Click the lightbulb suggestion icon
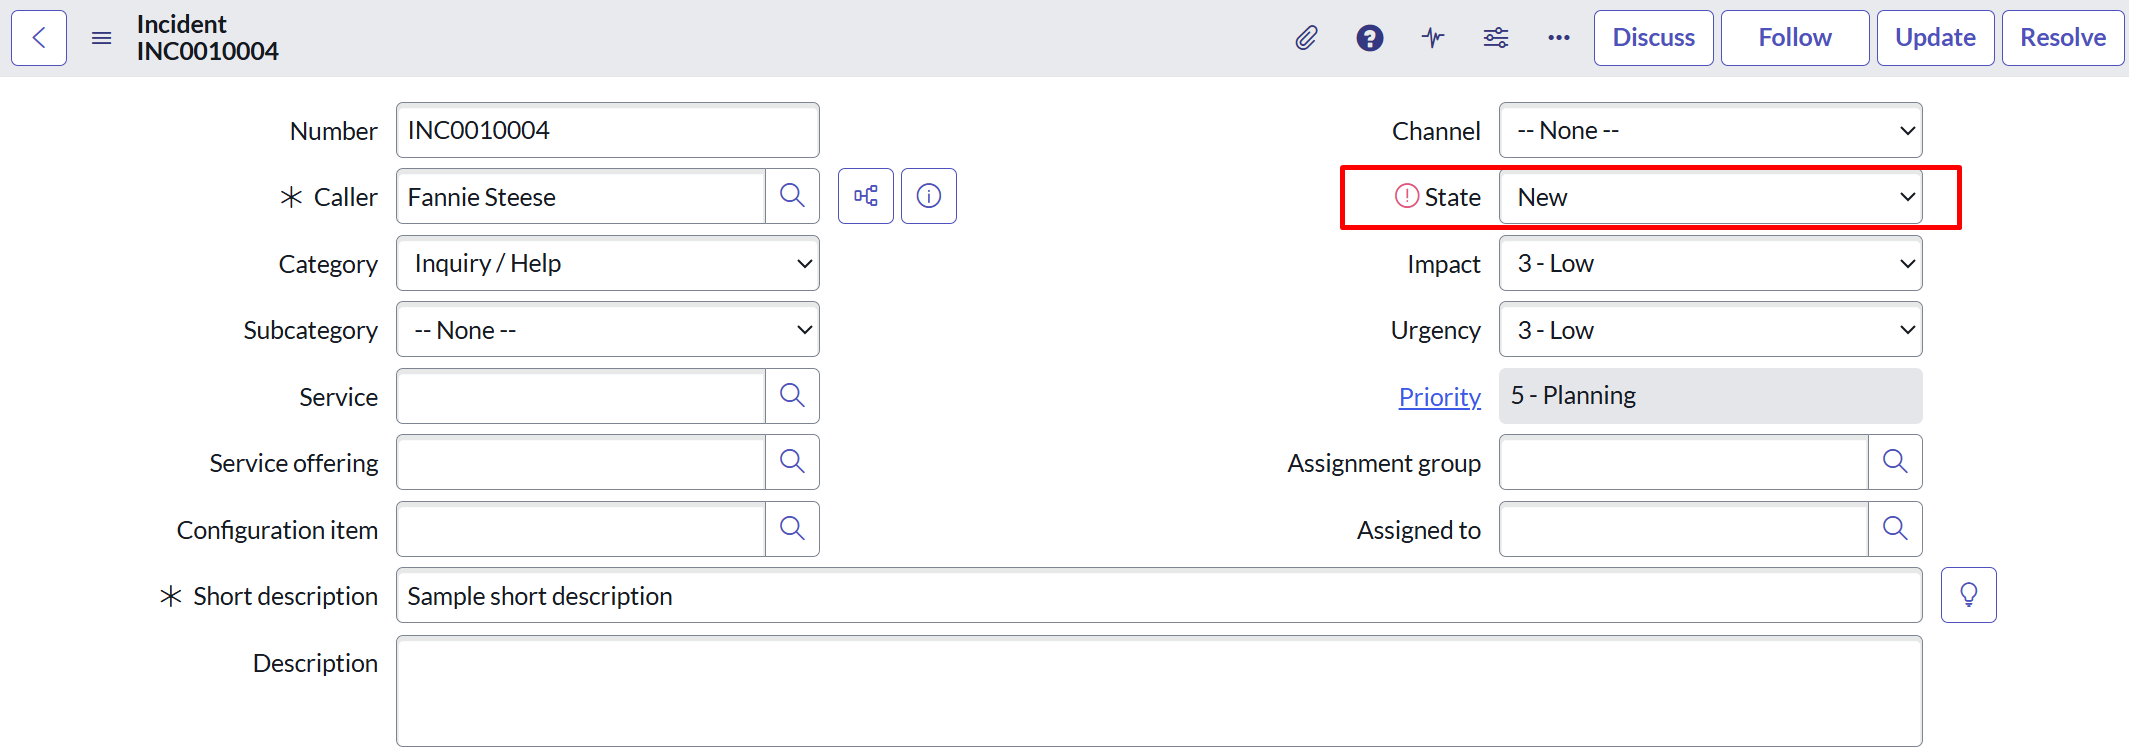2129x755 pixels. 1968,595
